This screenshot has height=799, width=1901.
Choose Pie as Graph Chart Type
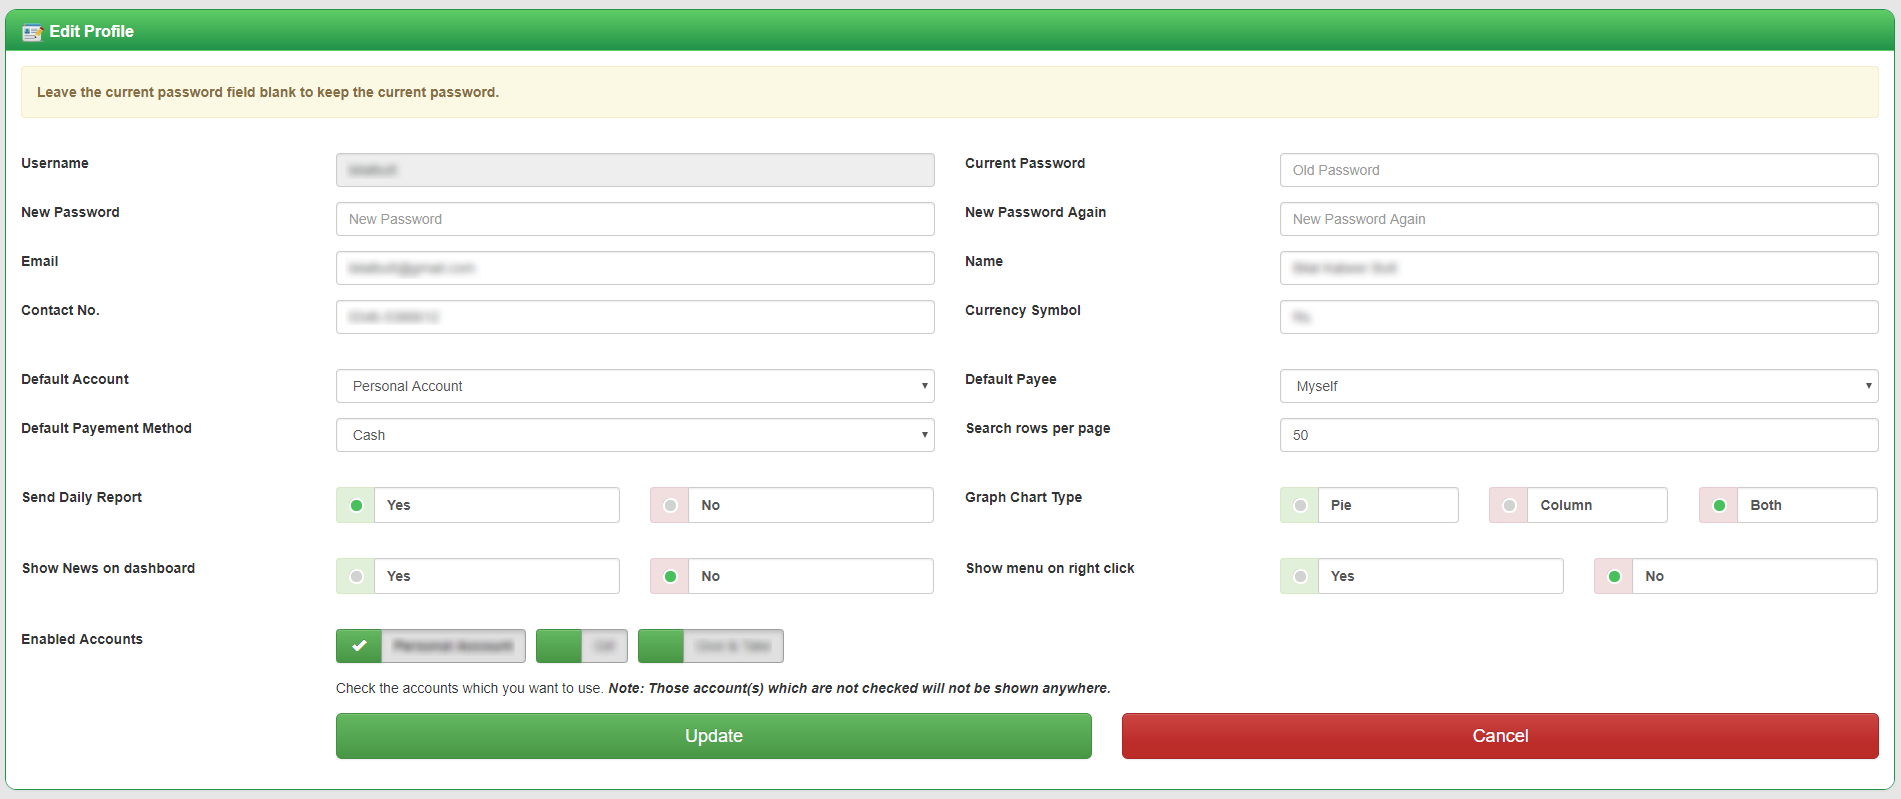pyautogui.click(x=1300, y=505)
